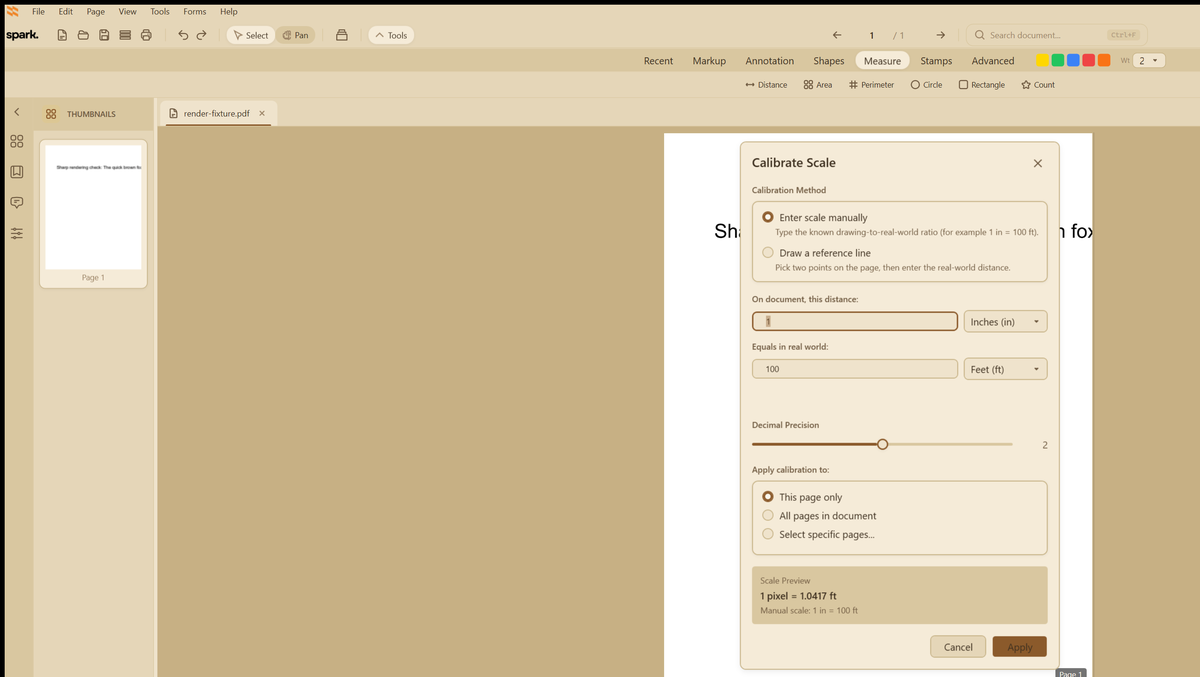Open the Recent ribbon tab

(x=658, y=61)
